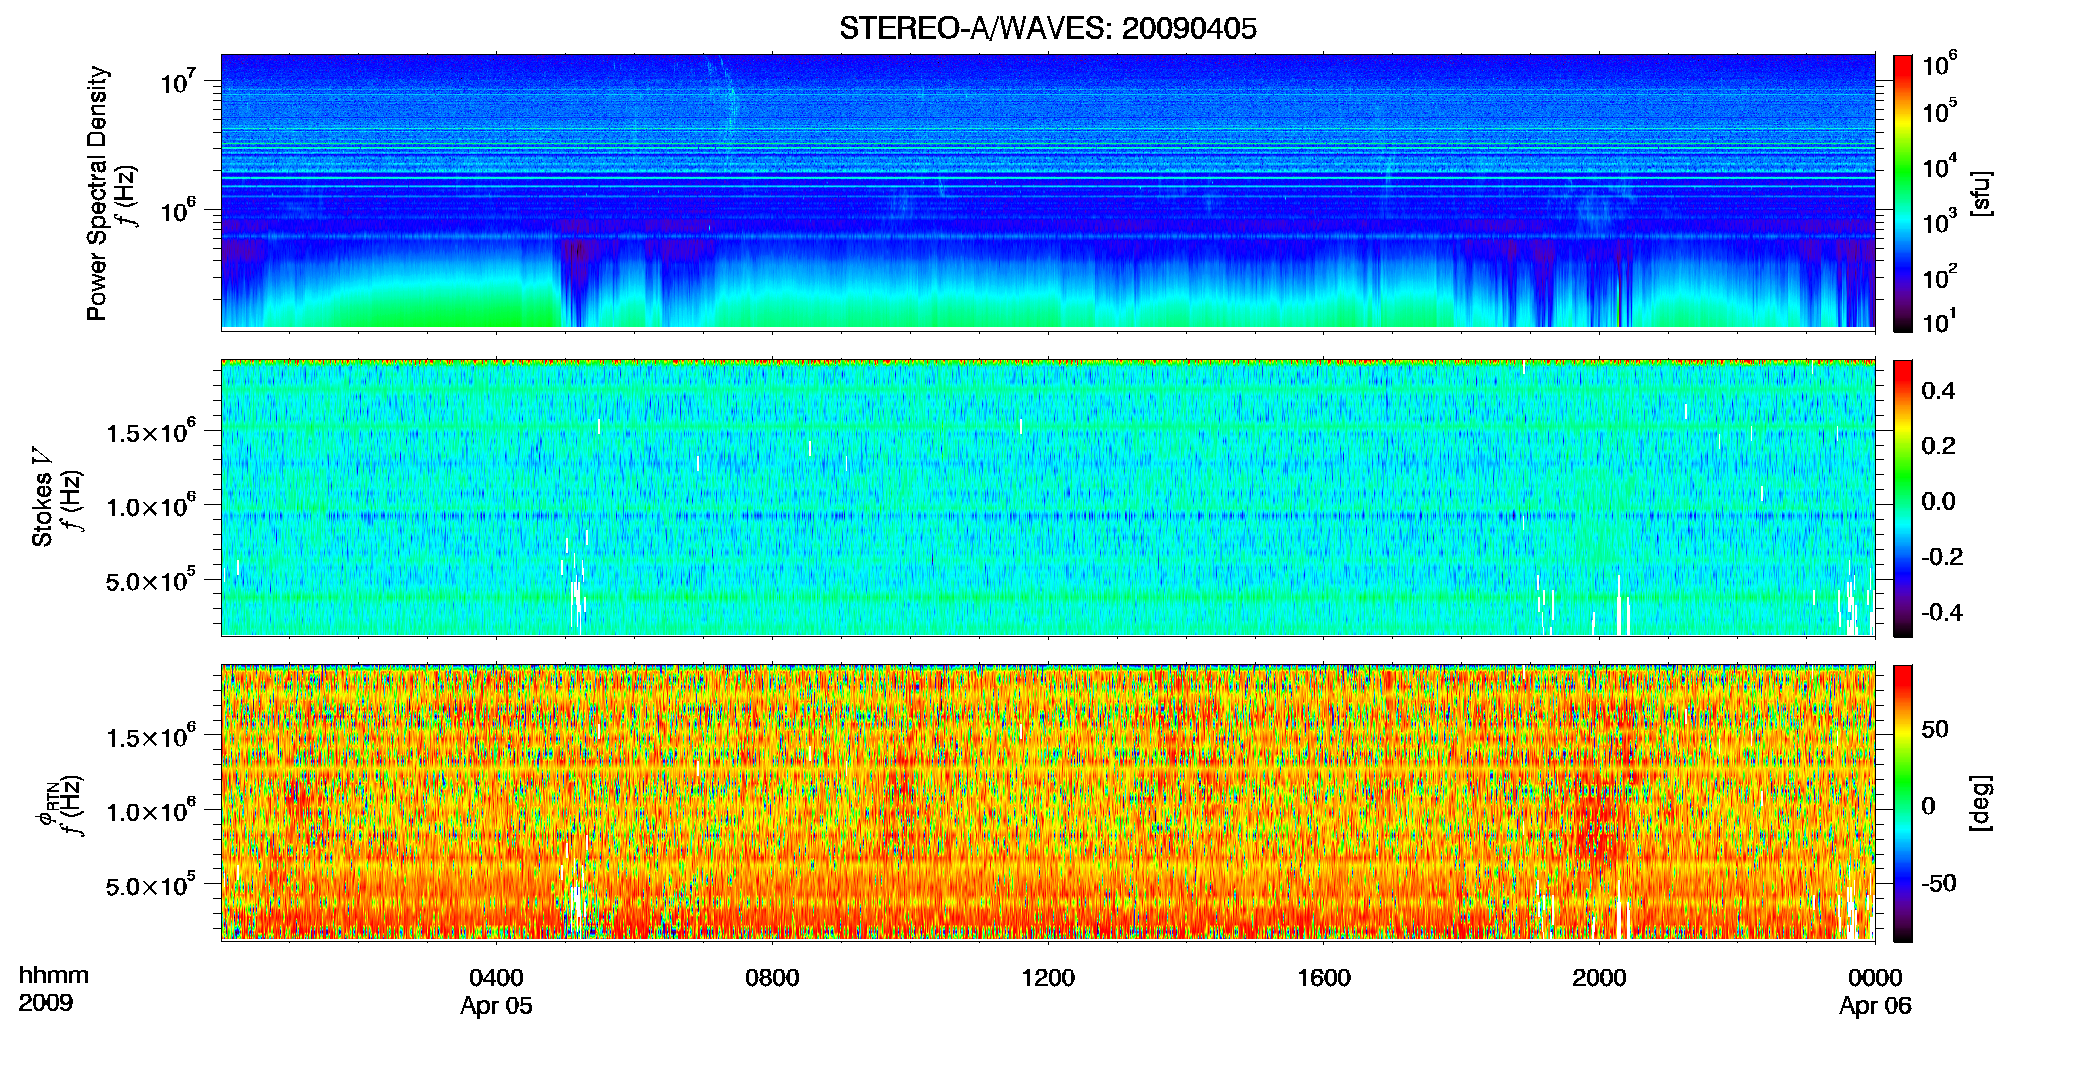Click the 10^3 label on the sfu color bar
Image resolution: width=2096 pixels, height=1080 pixels.
1940,220
